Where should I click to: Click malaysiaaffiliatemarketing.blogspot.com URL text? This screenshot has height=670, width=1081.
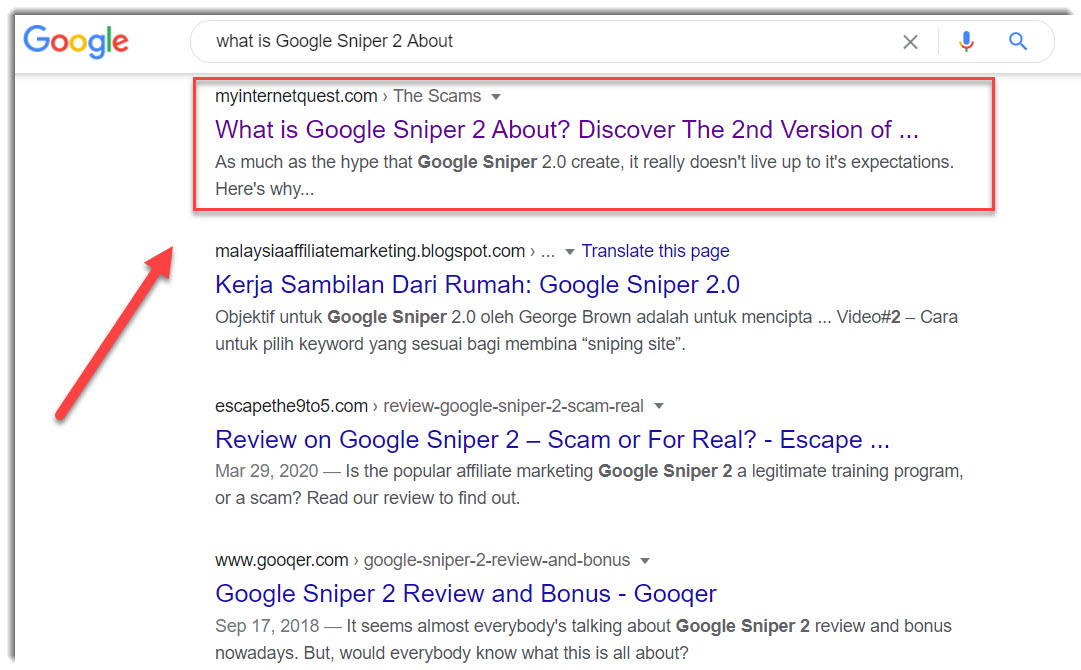pos(370,251)
